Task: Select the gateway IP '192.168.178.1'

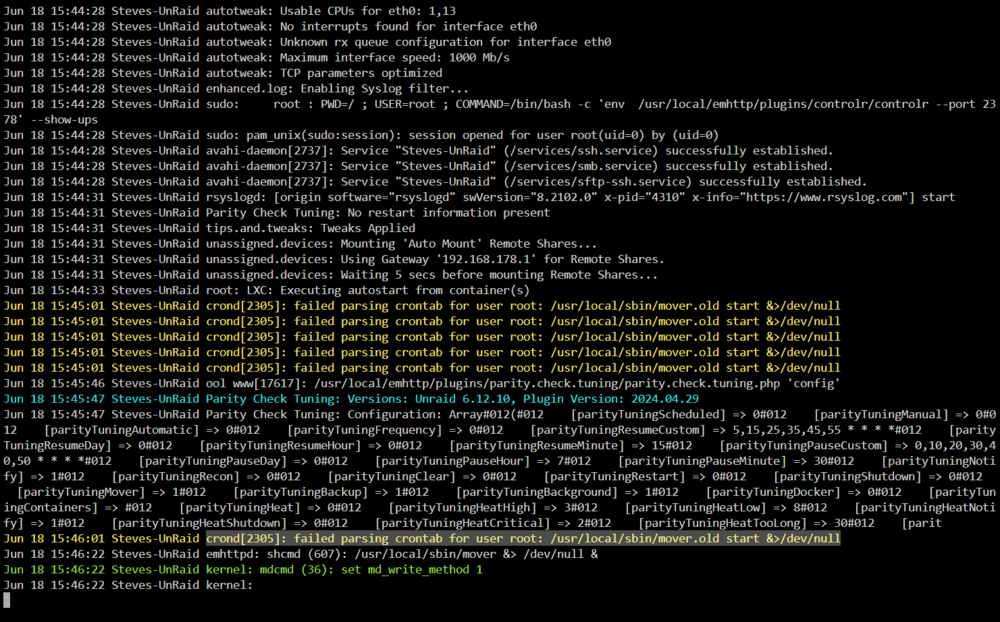Action: click(486, 259)
